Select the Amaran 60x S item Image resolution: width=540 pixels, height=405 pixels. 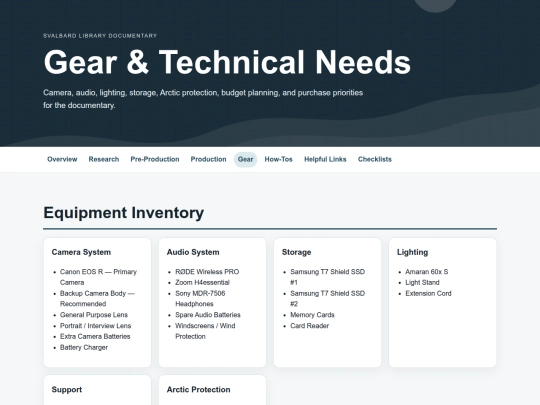pyautogui.click(x=426, y=272)
